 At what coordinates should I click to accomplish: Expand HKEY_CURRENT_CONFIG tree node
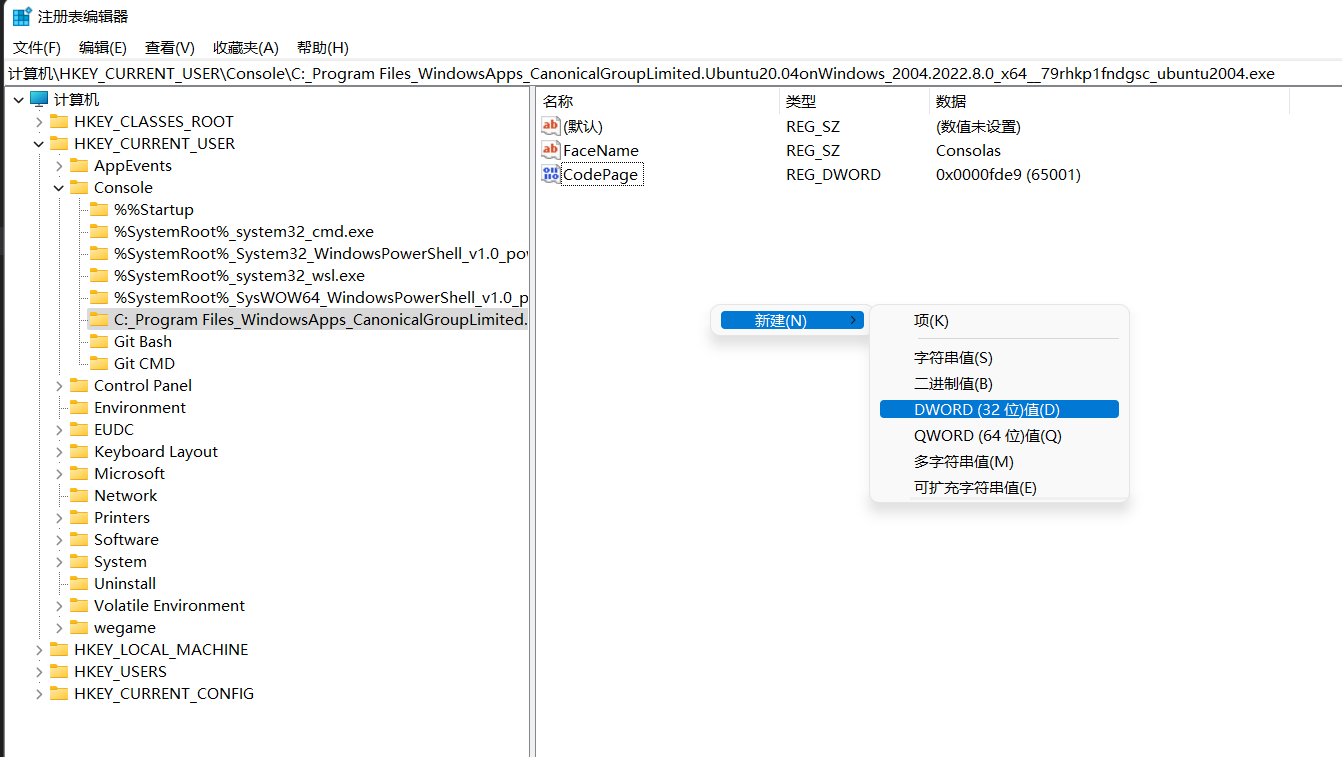click(x=39, y=693)
